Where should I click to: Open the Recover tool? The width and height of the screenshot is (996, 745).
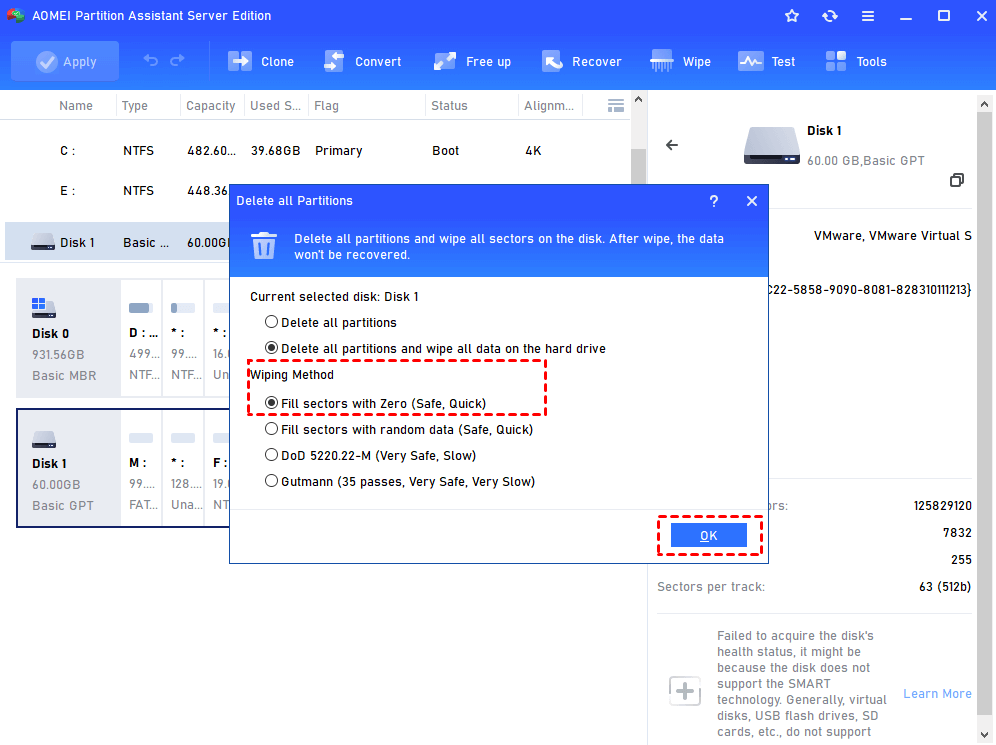click(x=582, y=62)
